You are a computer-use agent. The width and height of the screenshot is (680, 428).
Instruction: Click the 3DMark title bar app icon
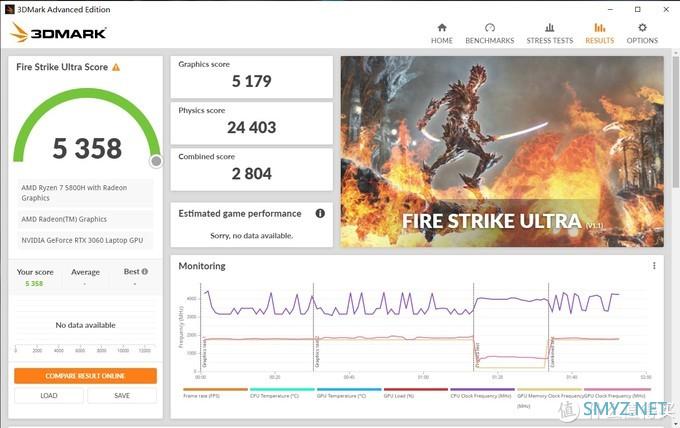pyautogui.click(x=10, y=9)
